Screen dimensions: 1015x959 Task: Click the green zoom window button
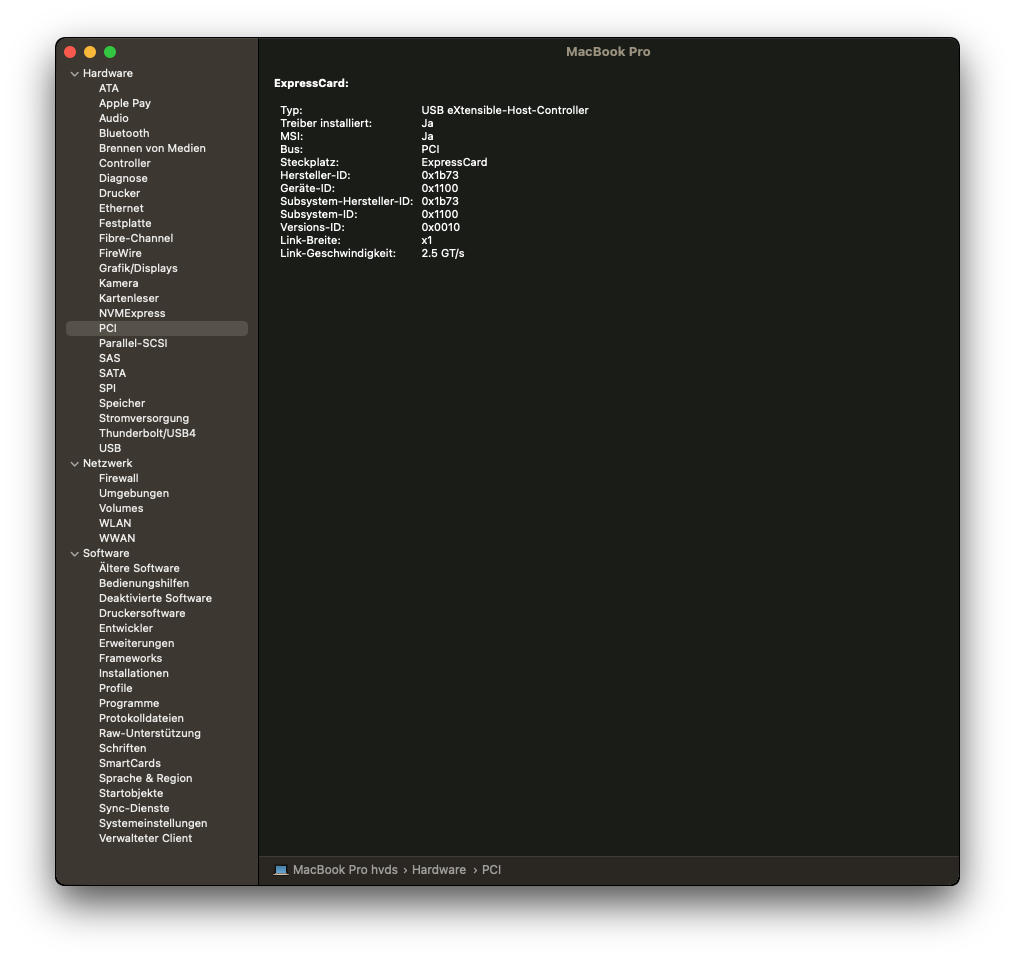110,52
